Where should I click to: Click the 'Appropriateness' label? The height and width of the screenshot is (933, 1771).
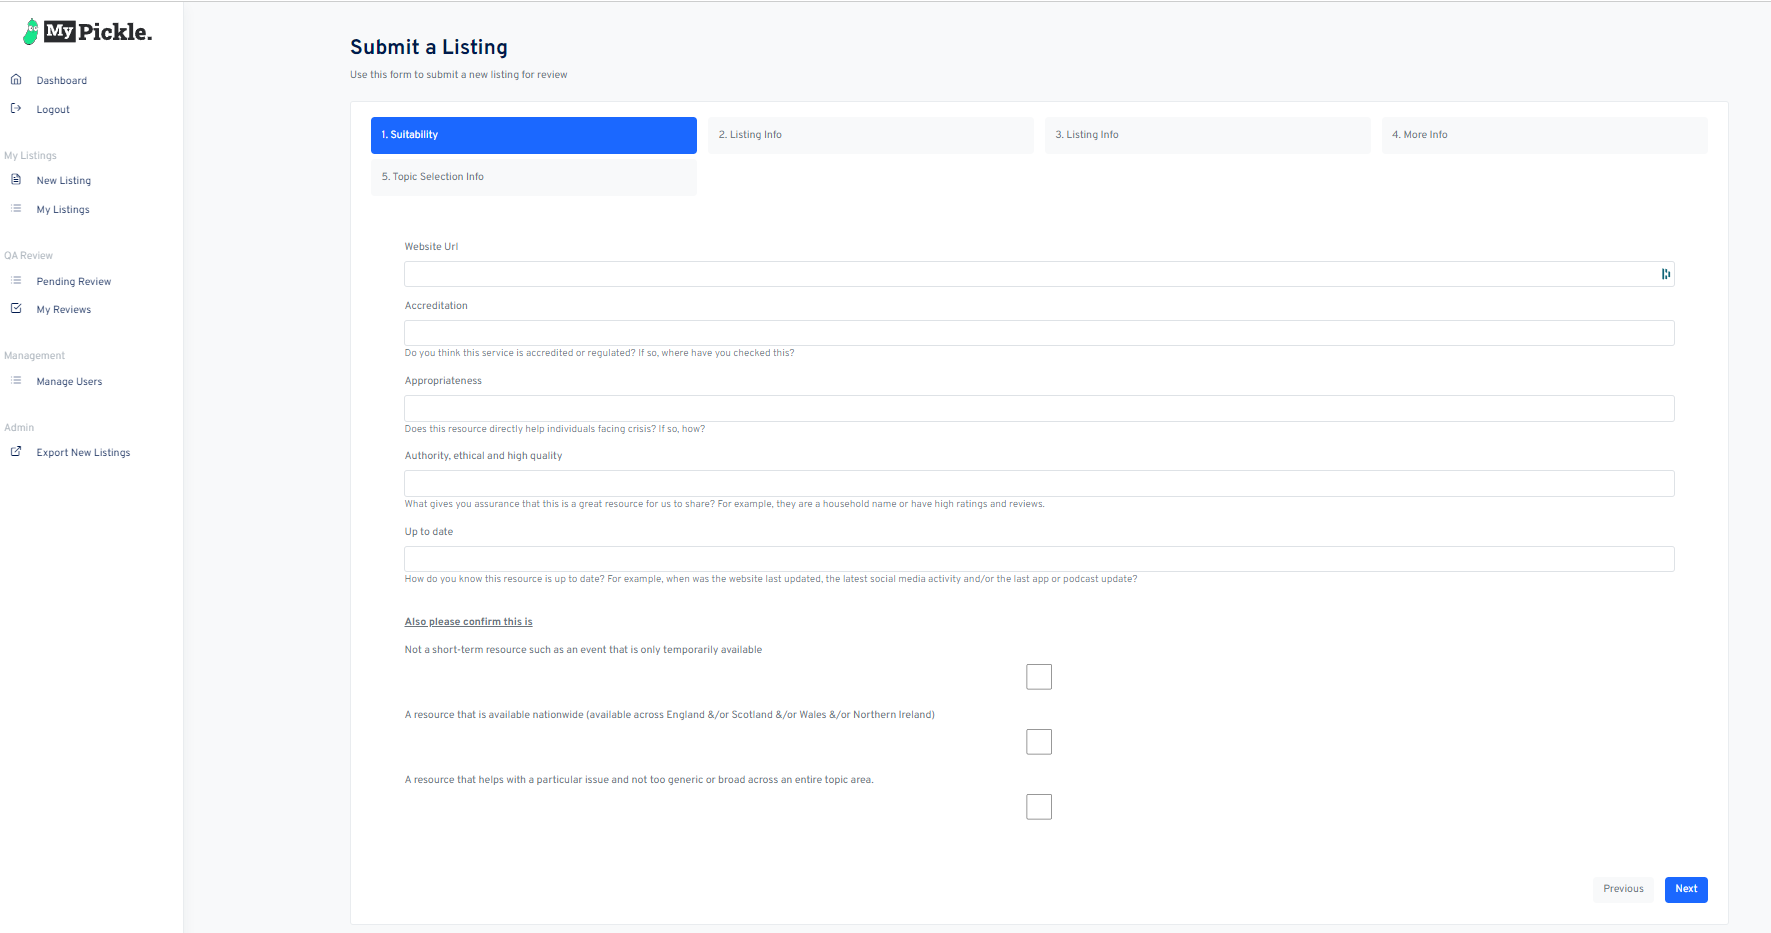click(x=443, y=381)
